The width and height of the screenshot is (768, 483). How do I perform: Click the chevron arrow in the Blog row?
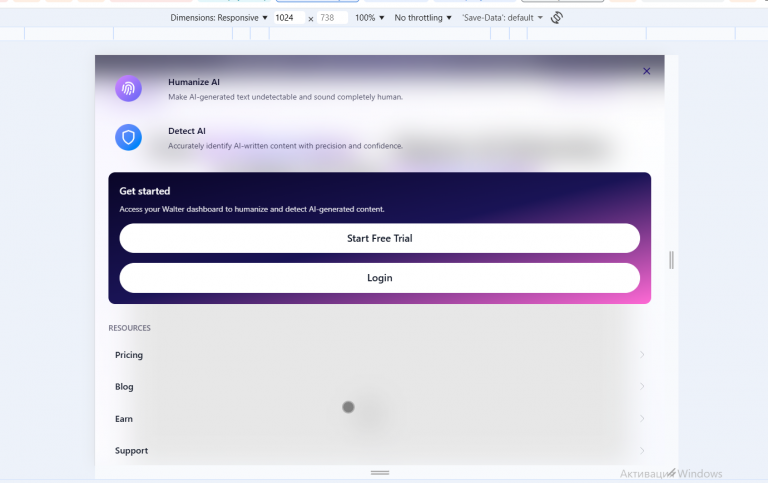pyautogui.click(x=642, y=386)
